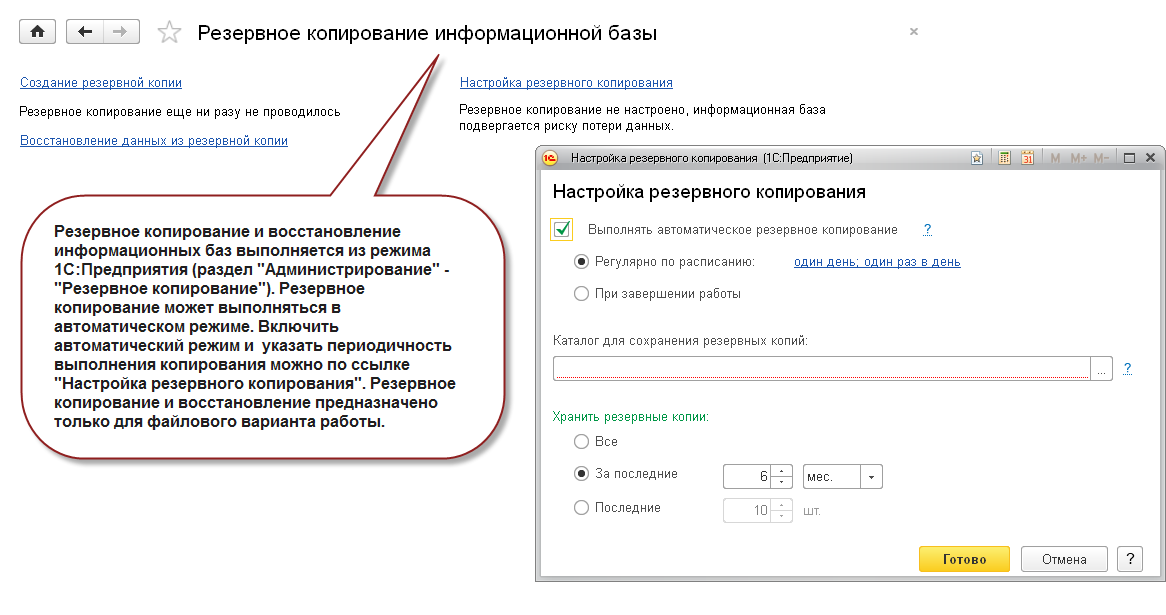Navigate back with the left arrow
1166x615 pixels.
click(85, 32)
